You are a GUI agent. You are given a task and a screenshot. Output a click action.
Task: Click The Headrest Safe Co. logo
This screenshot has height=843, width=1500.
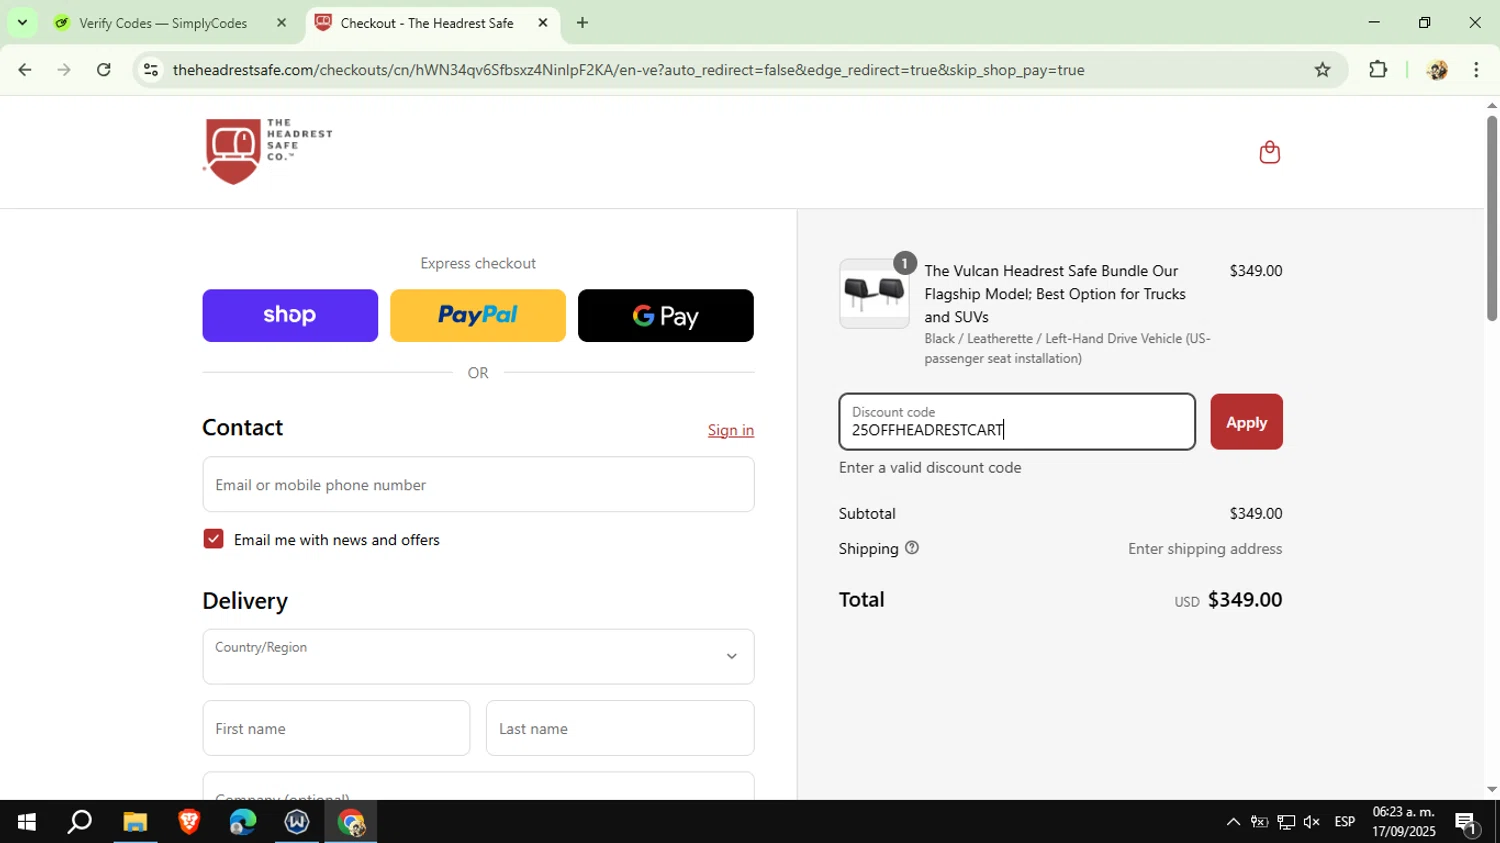[268, 151]
